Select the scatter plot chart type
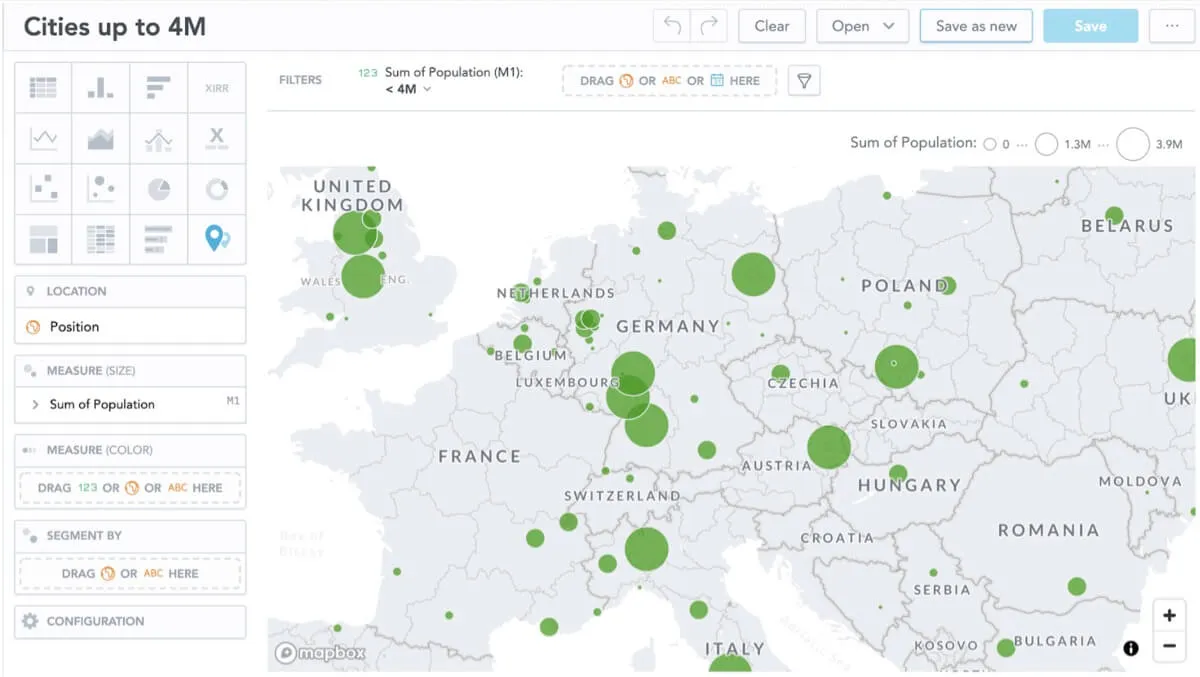The image size is (1200, 677). click(x=43, y=187)
